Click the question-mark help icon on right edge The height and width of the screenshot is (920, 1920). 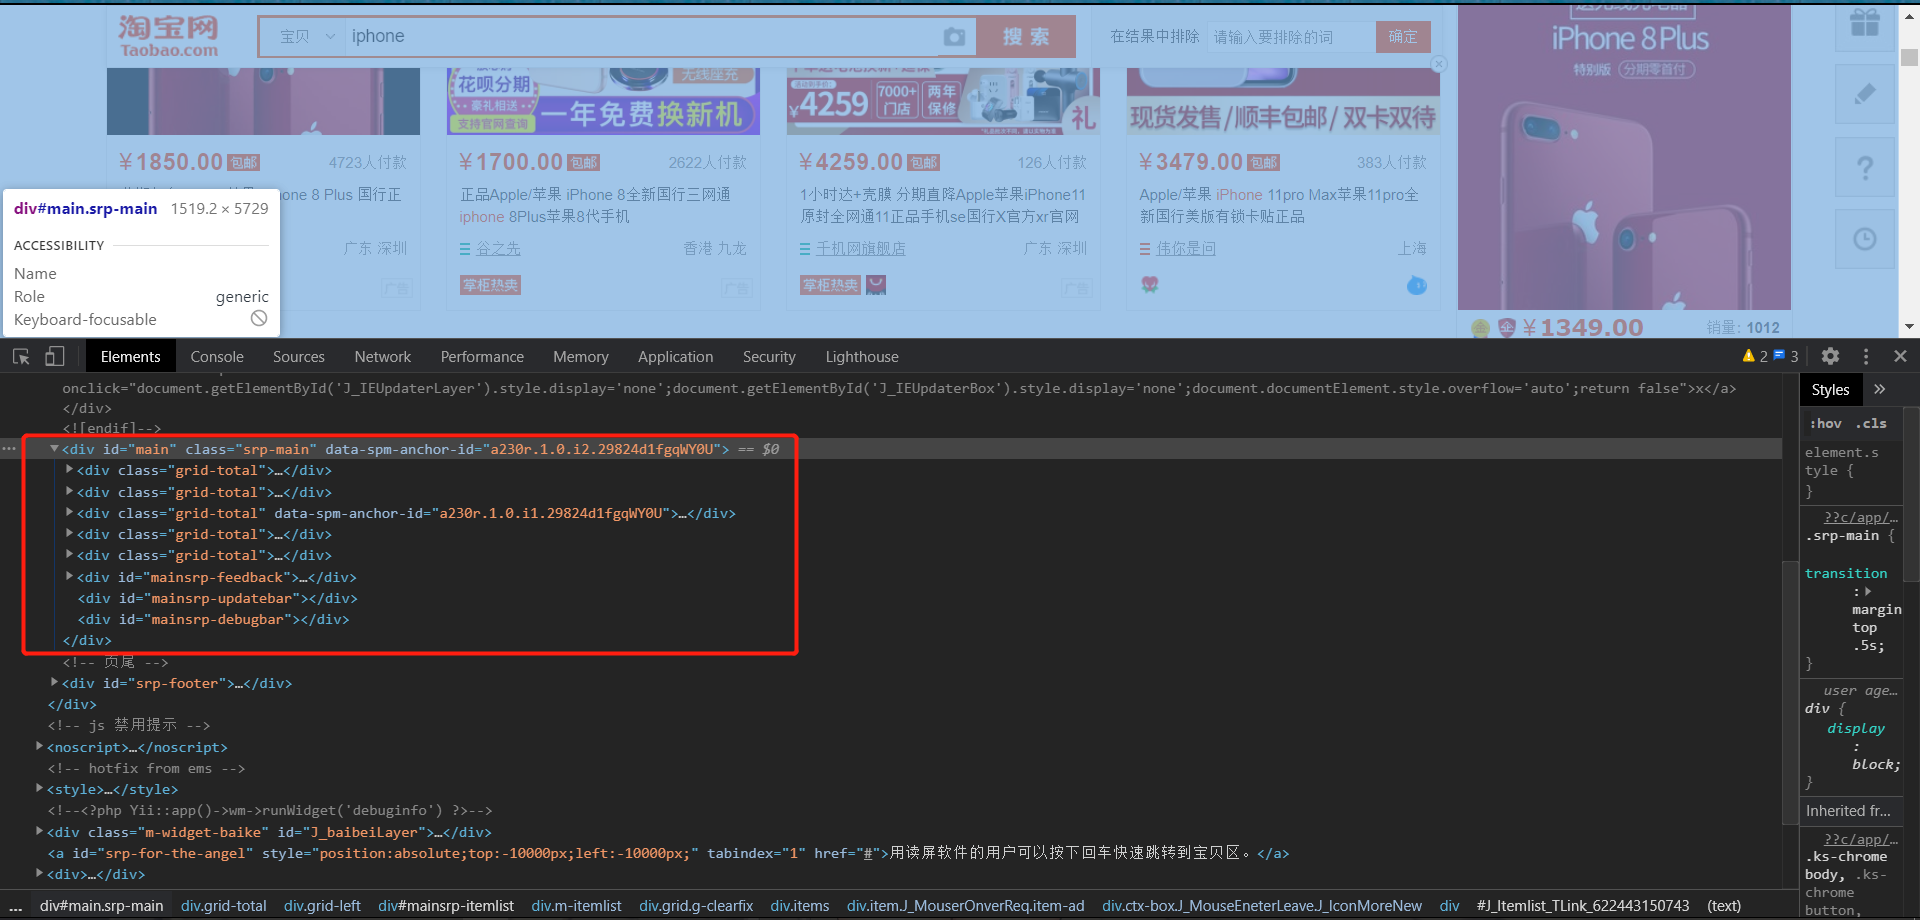(x=1865, y=168)
